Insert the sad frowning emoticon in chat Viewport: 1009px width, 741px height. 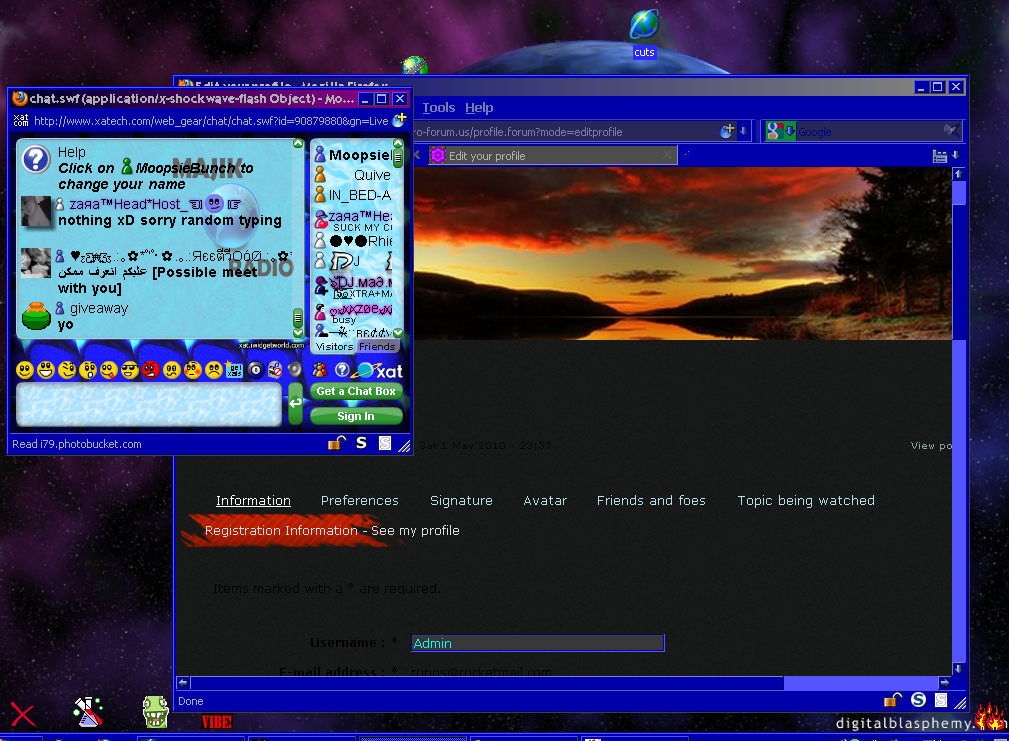[214, 370]
